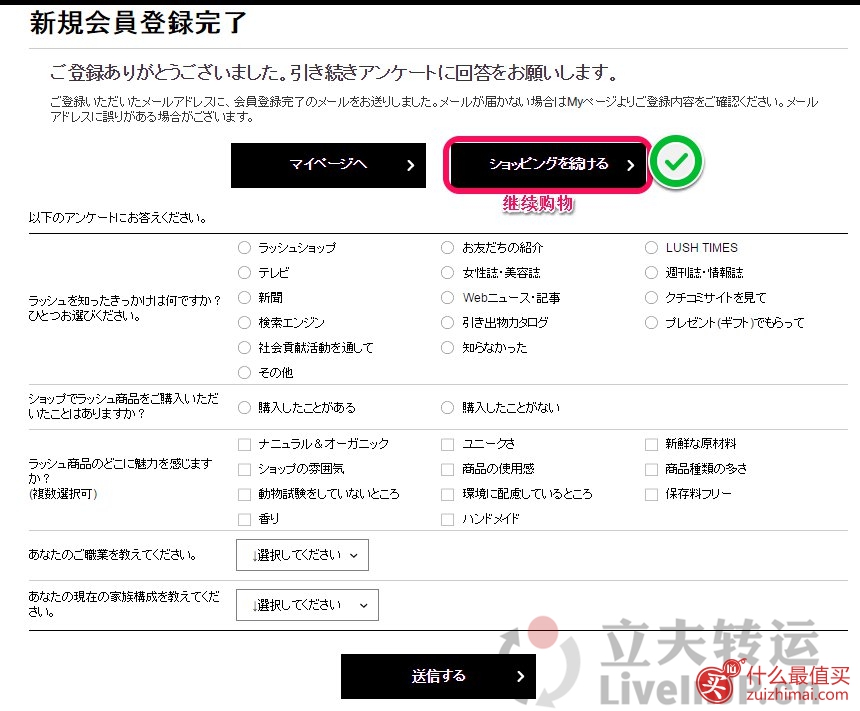The height and width of the screenshot is (711, 860).
Task: Select 購入したことがある radio option
Action: point(244,408)
